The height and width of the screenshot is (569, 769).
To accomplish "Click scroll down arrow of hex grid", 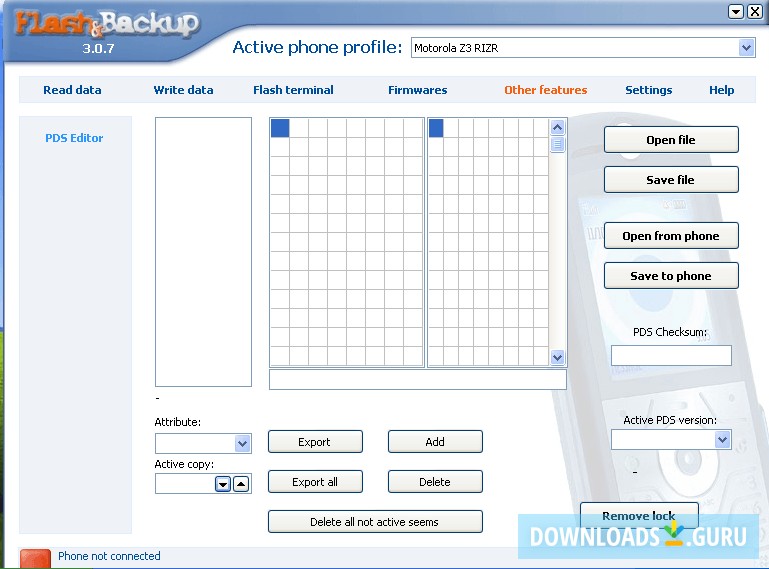I will point(557,357).
